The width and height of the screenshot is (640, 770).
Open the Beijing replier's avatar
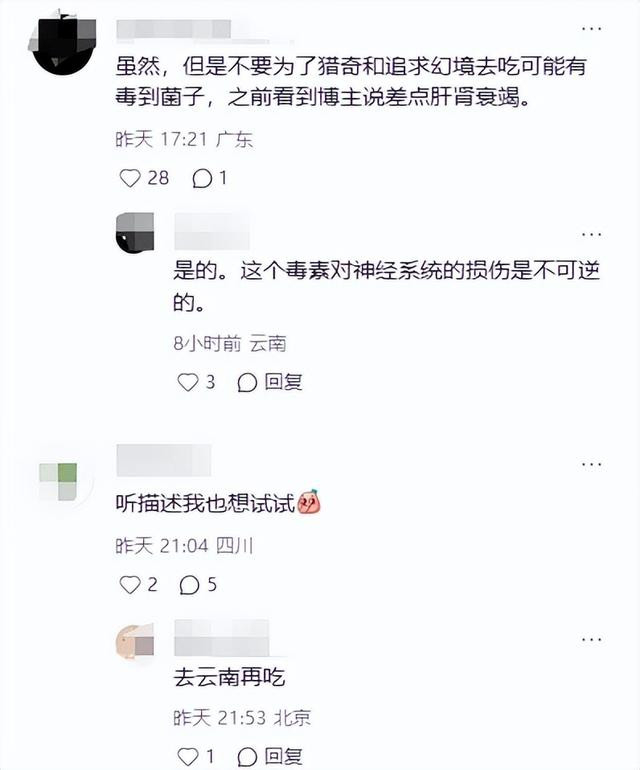[135, 642]
